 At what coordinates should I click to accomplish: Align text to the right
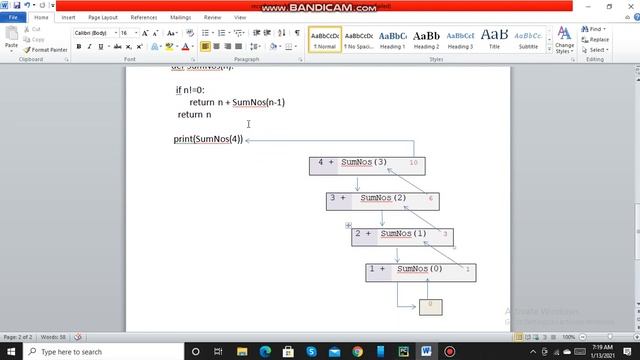click(x=227, y=47)
